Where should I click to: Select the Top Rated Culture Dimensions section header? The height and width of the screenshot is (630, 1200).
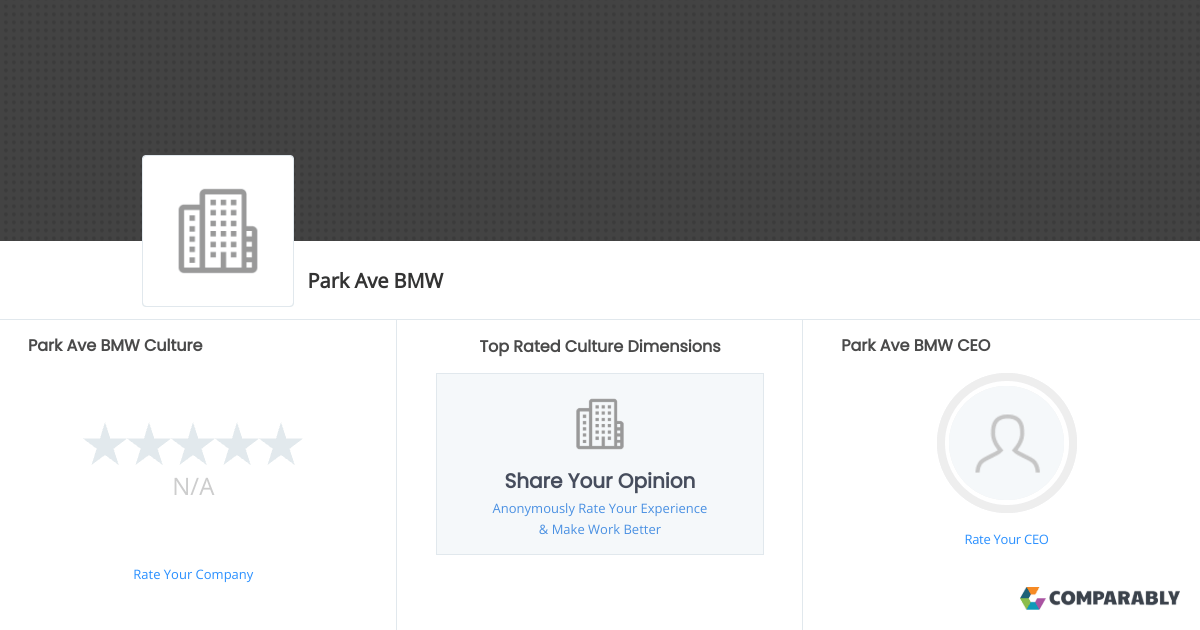point(599,346)
